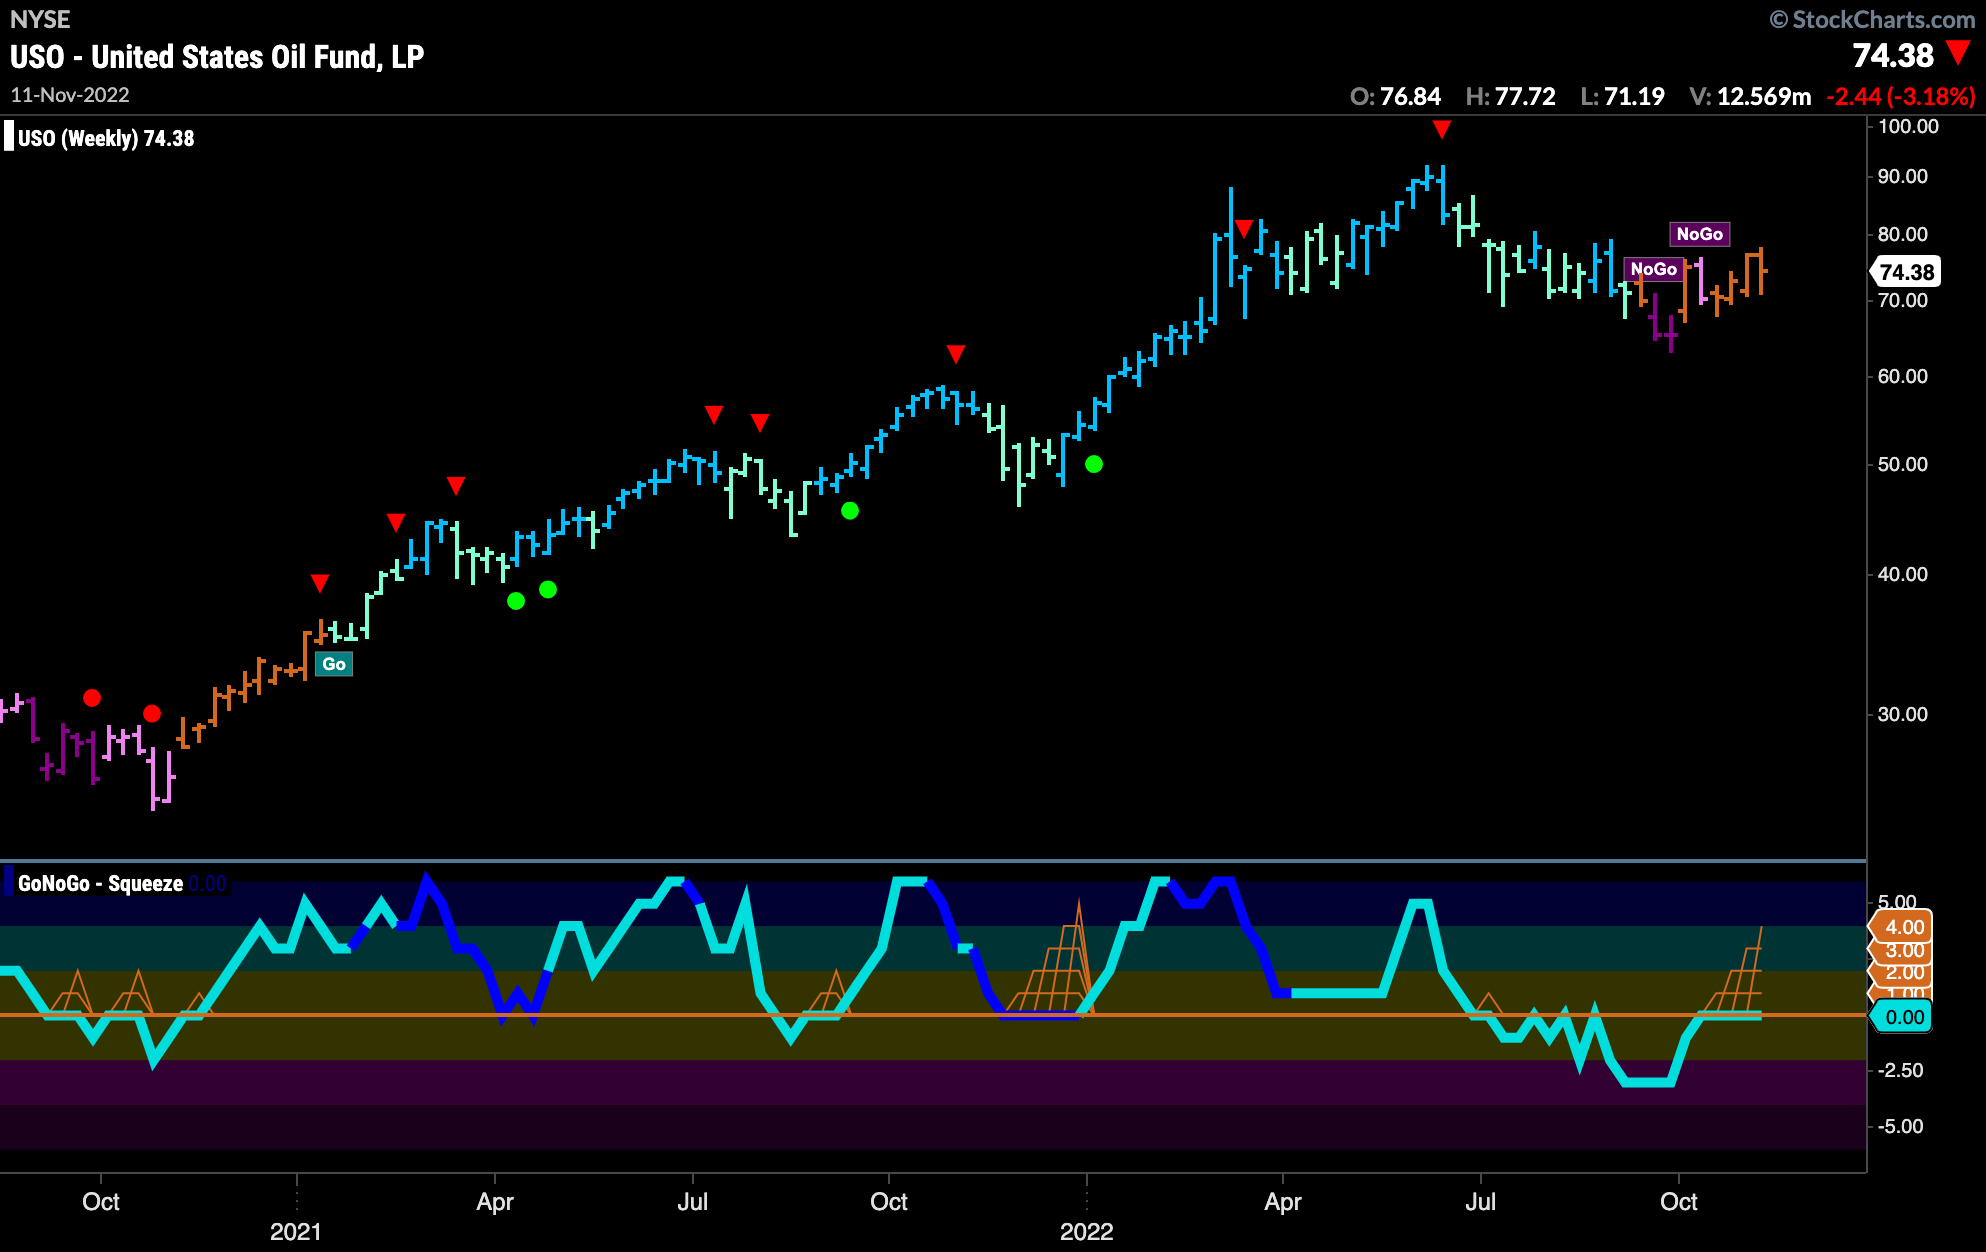The width and height of the screenshot is (1986, 1252).
Task: Click the '100.00' price axis label
Action: (x=1908, y=126)
